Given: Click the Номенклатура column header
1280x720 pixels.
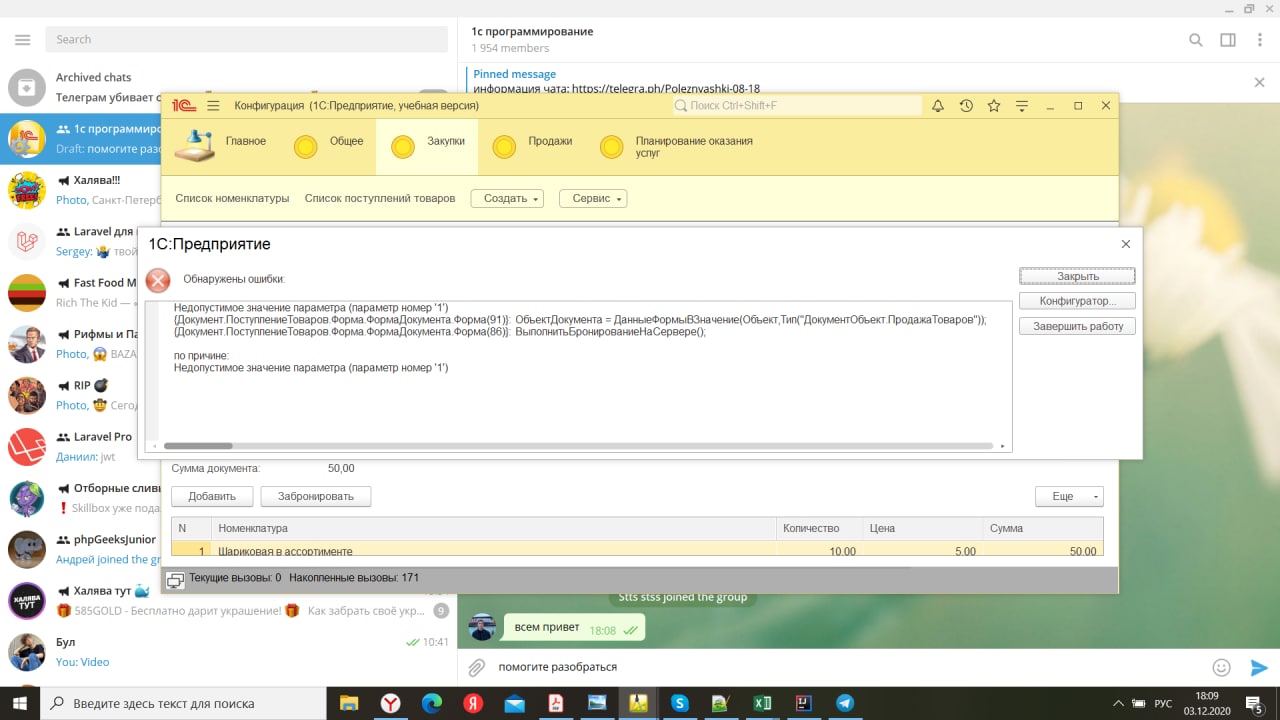Looking at the screenshot, I should (494, 528).
